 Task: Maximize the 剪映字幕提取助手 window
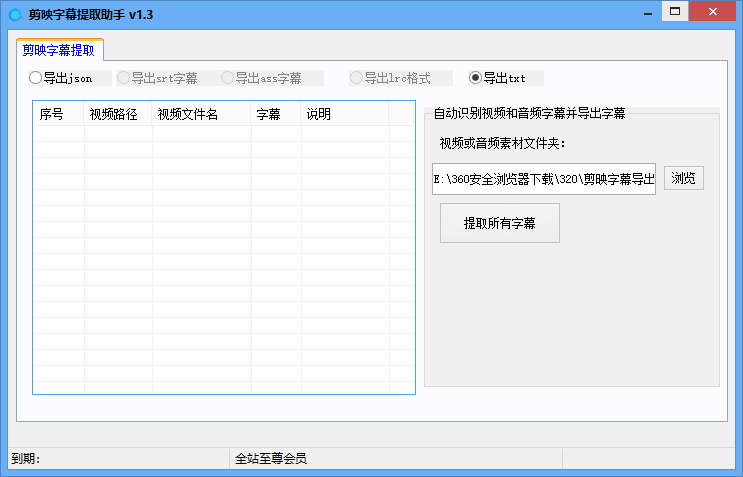pos(675,11)
